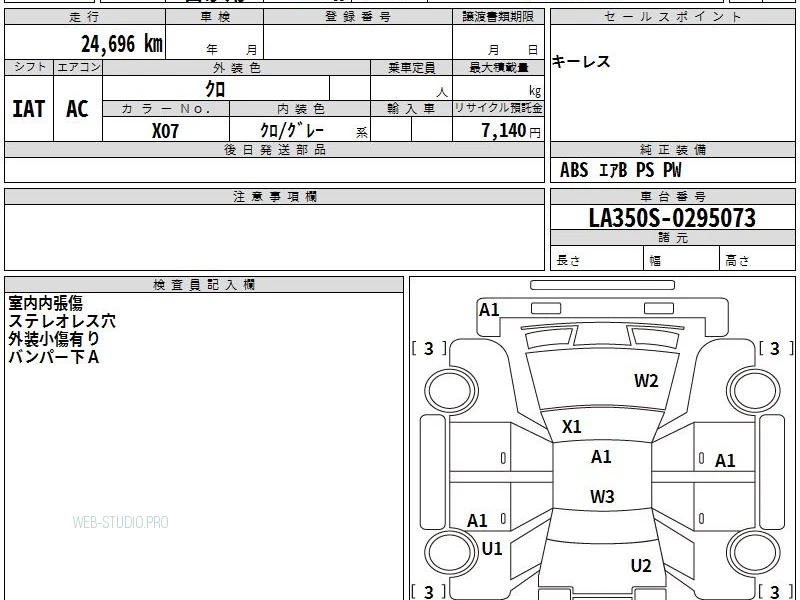Select the A1 mark directly above U1

click(478, 521)
